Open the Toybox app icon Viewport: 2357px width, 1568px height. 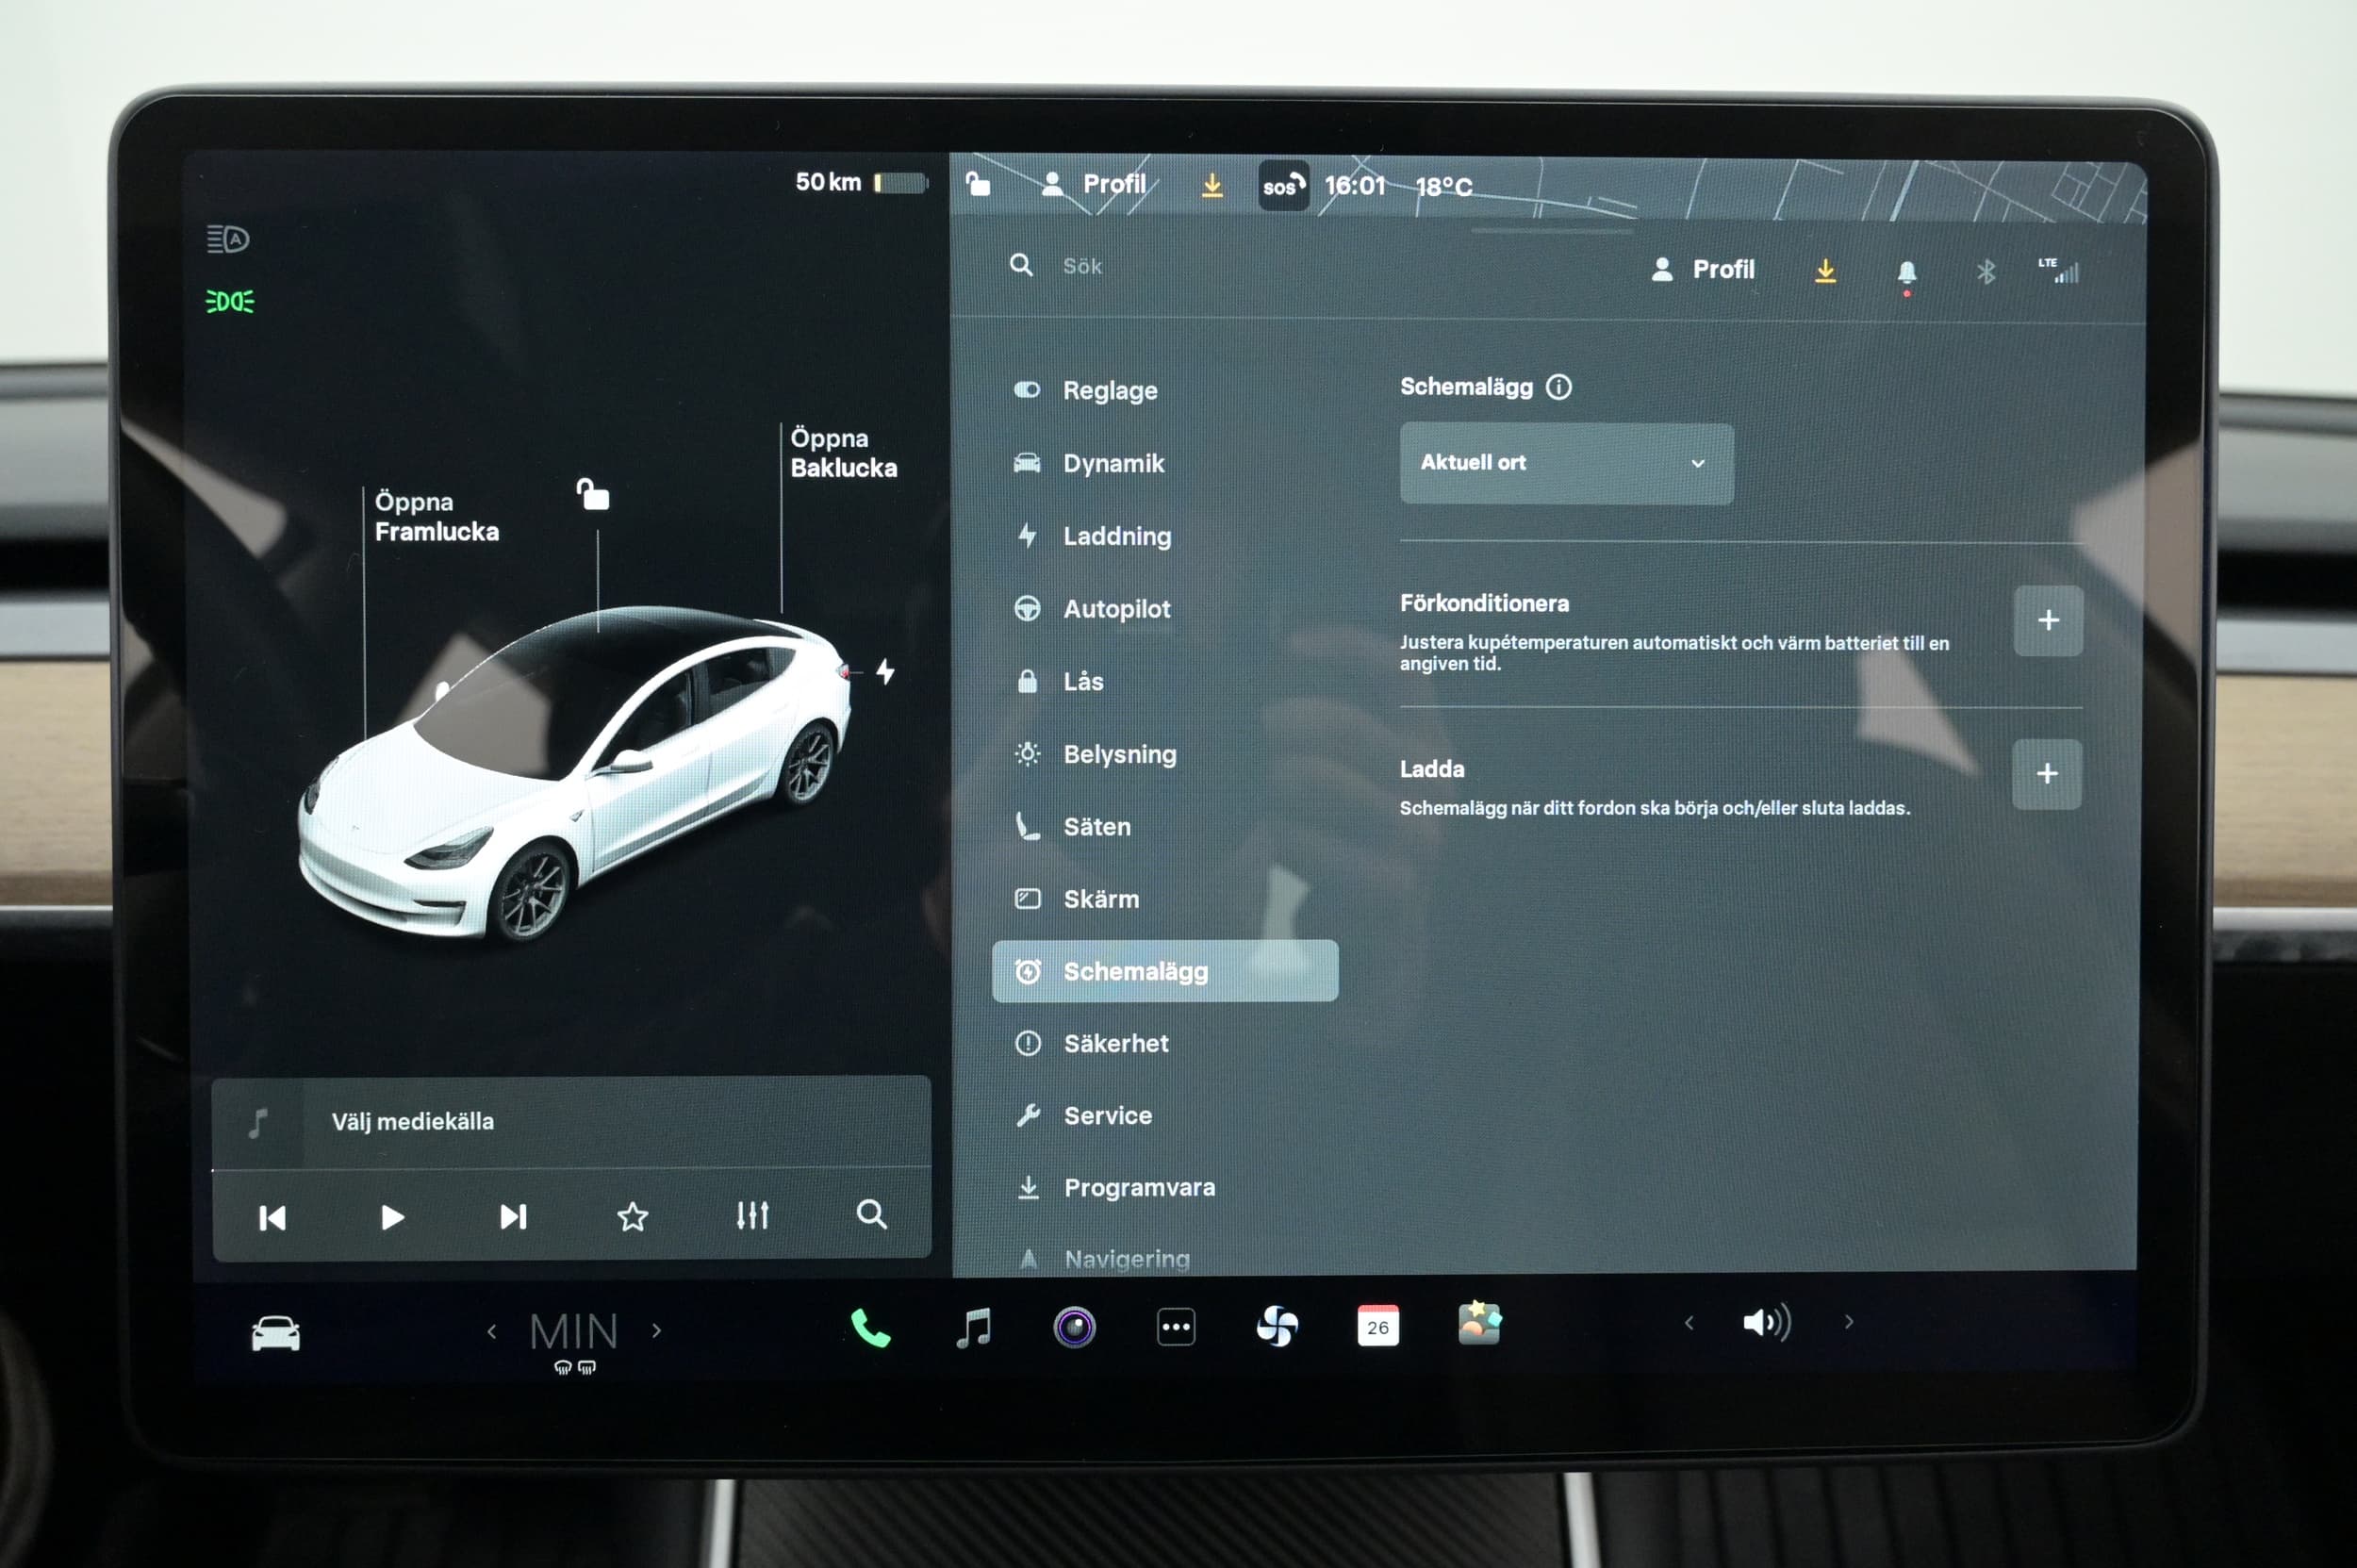pyautogui.click(x=1479, y=1324)
